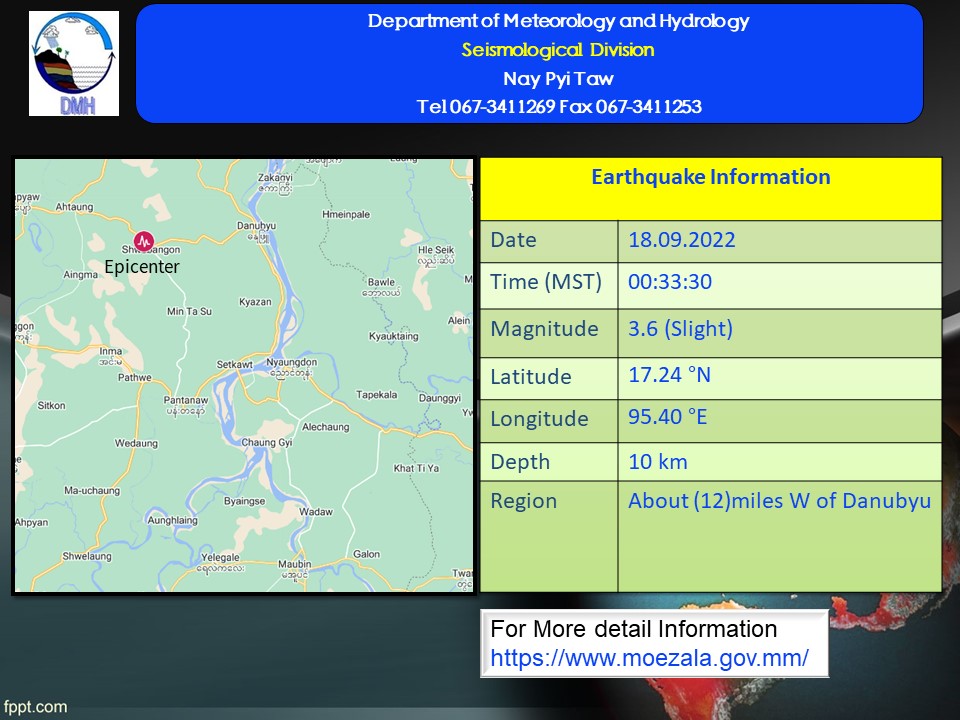Click Kyazan label on map
This screenshot has height=720, width=960.
(x=255, y=302)
